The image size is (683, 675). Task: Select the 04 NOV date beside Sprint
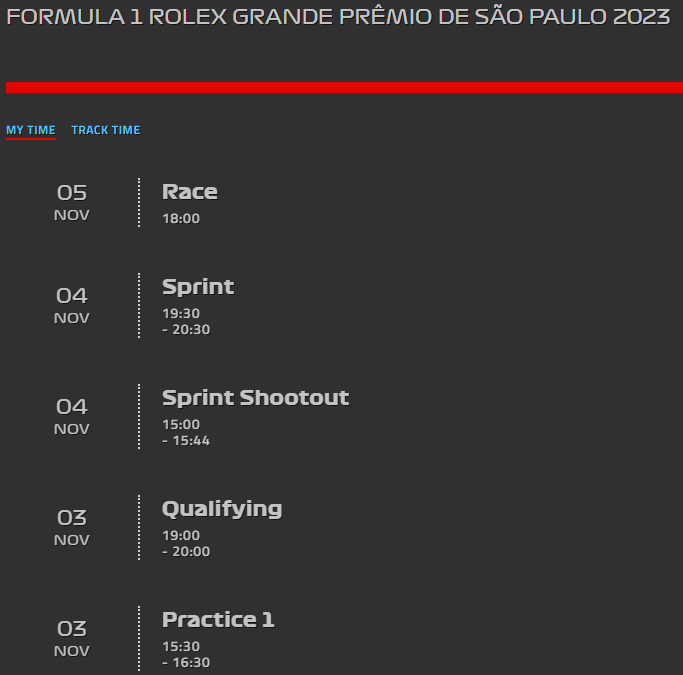72,306
